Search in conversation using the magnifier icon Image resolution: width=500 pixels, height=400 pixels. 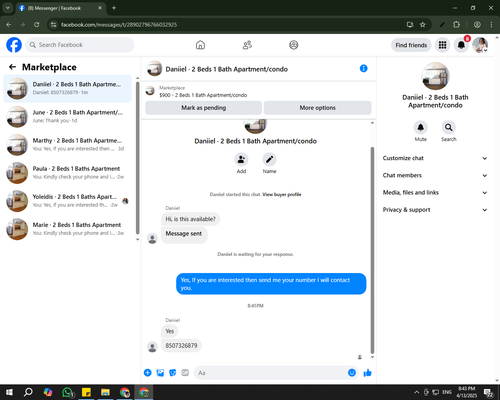pos(449,127)
